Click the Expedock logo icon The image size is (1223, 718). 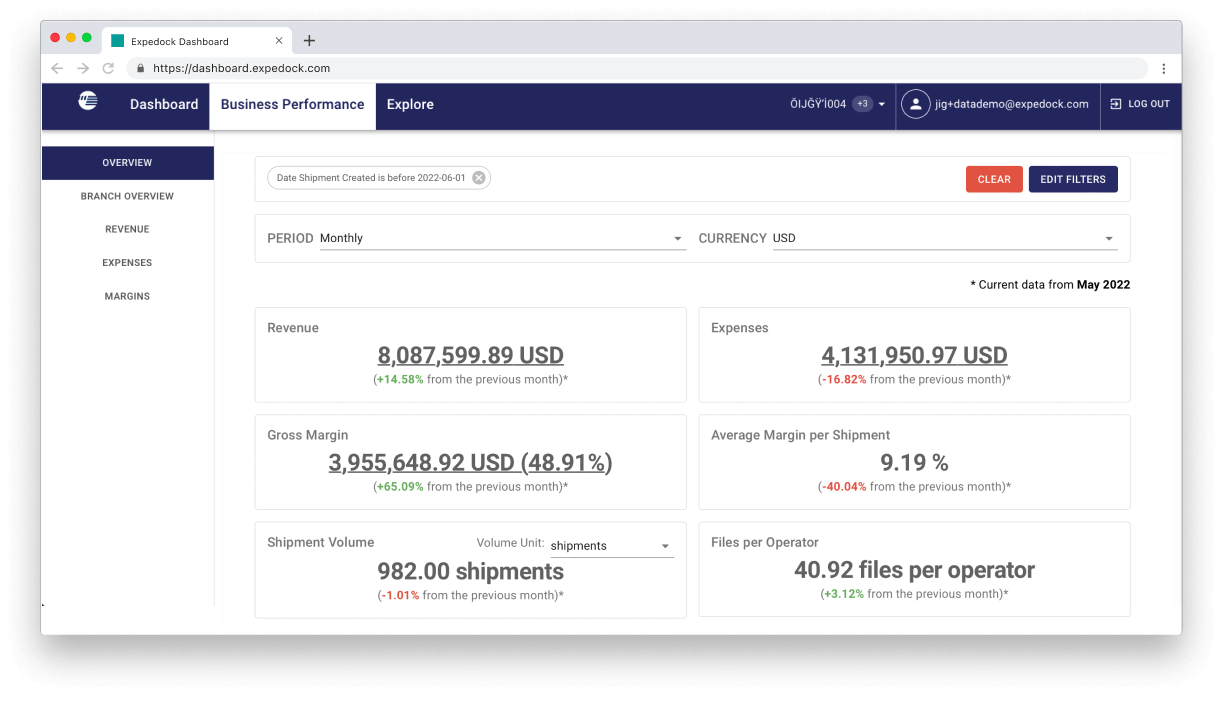tap(88, 100)
